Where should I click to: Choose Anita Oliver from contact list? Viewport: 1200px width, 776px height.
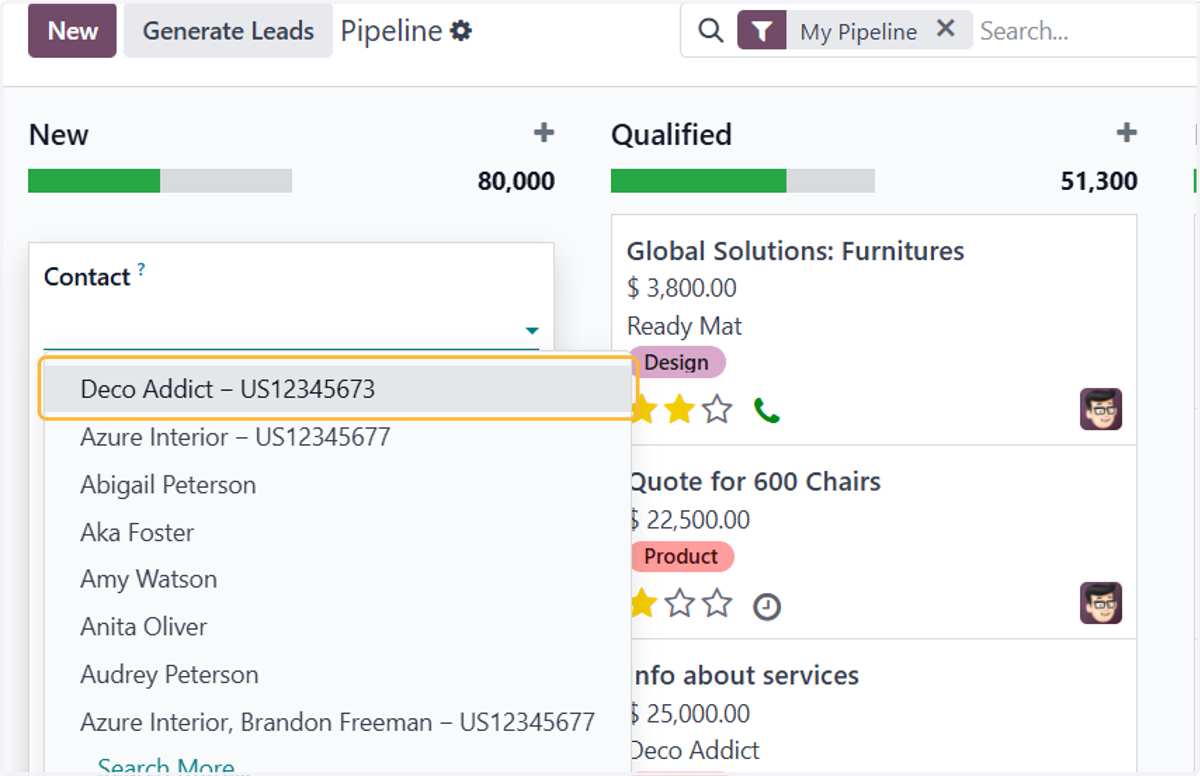coord(336,627)
